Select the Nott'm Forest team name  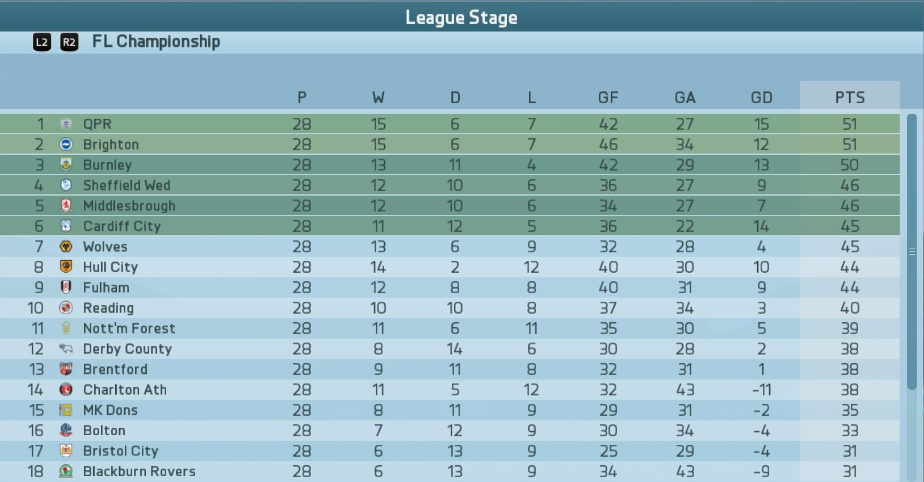point(129,328)
